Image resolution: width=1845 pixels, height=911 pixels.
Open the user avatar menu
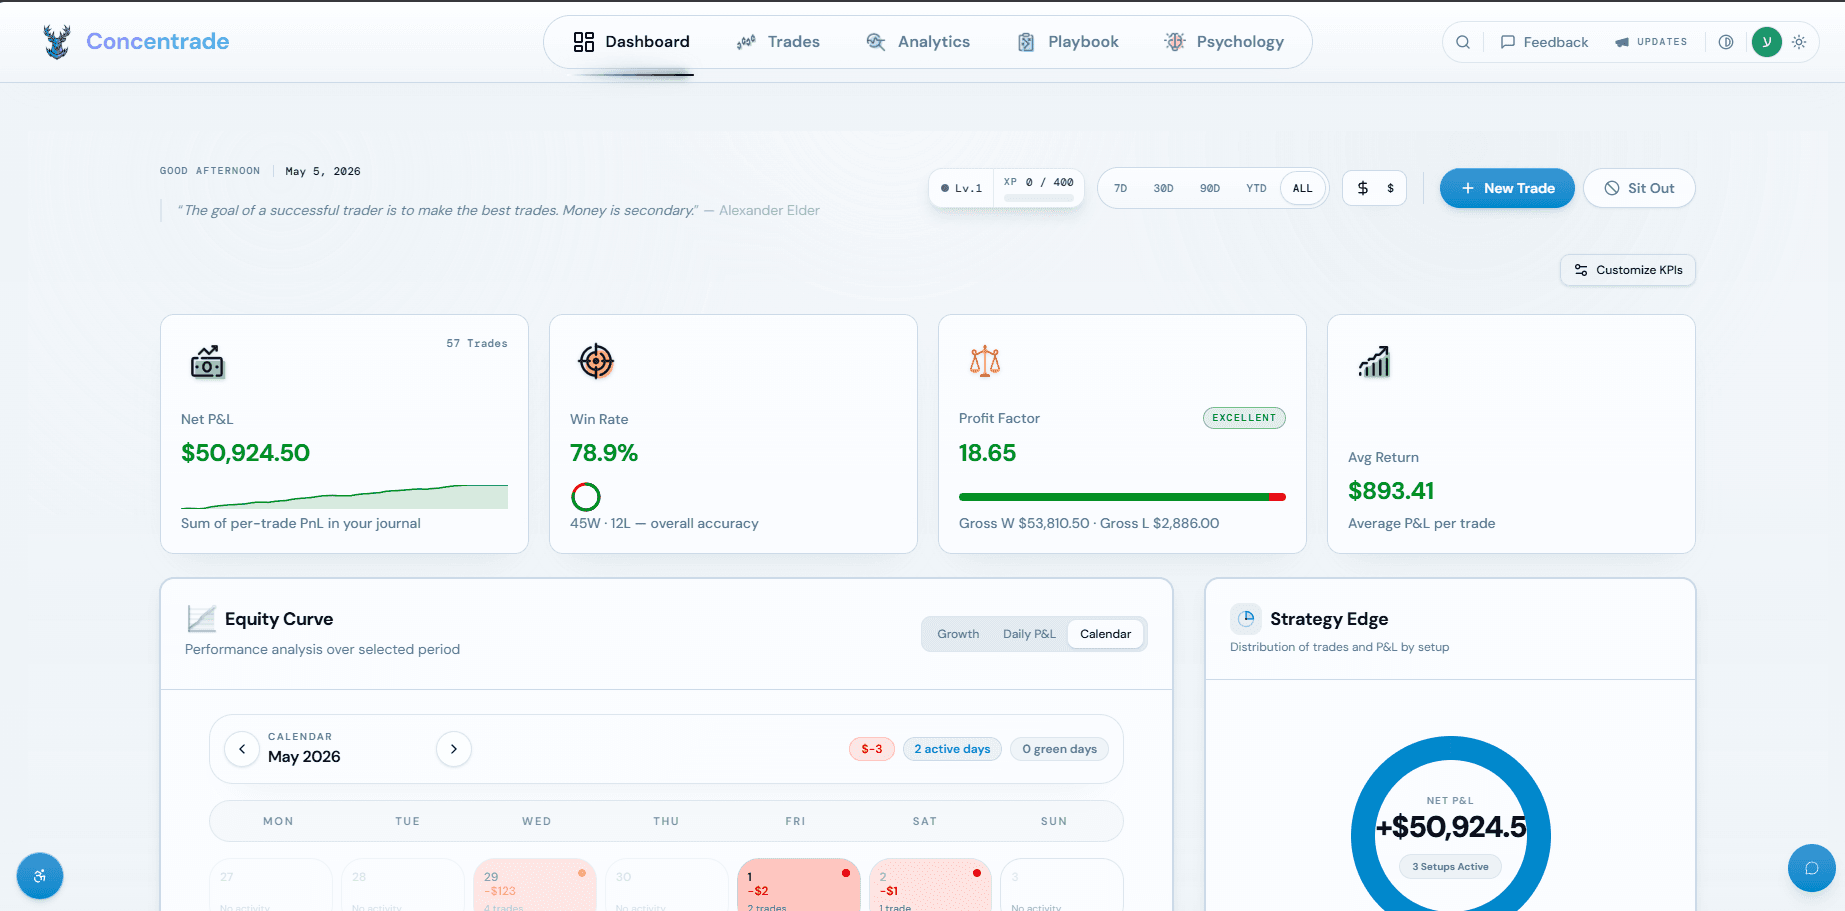(x=1767, y=42)
